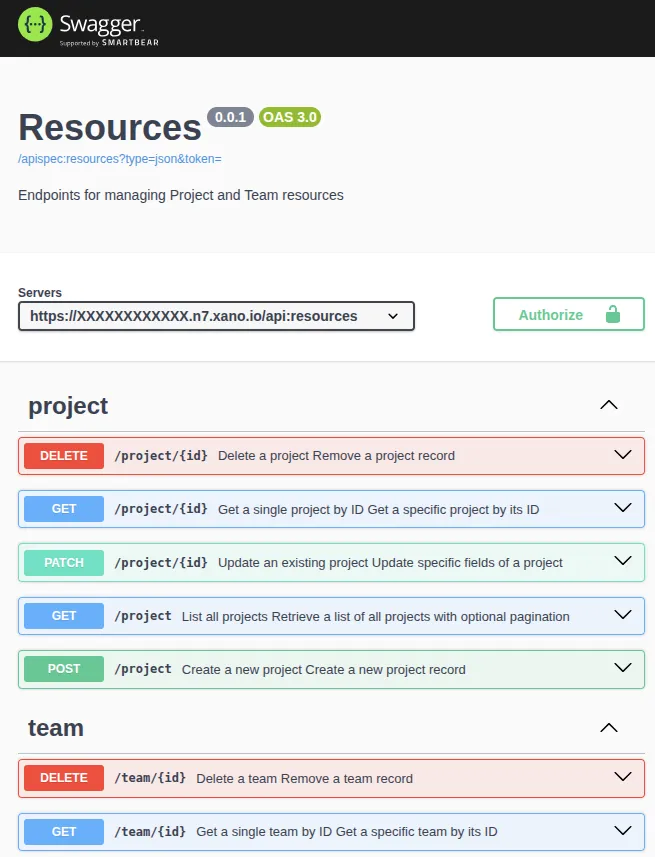The height and width of the screenshot is (857, 655).
Task: Click the Resources title text
Action: [110, 128]
